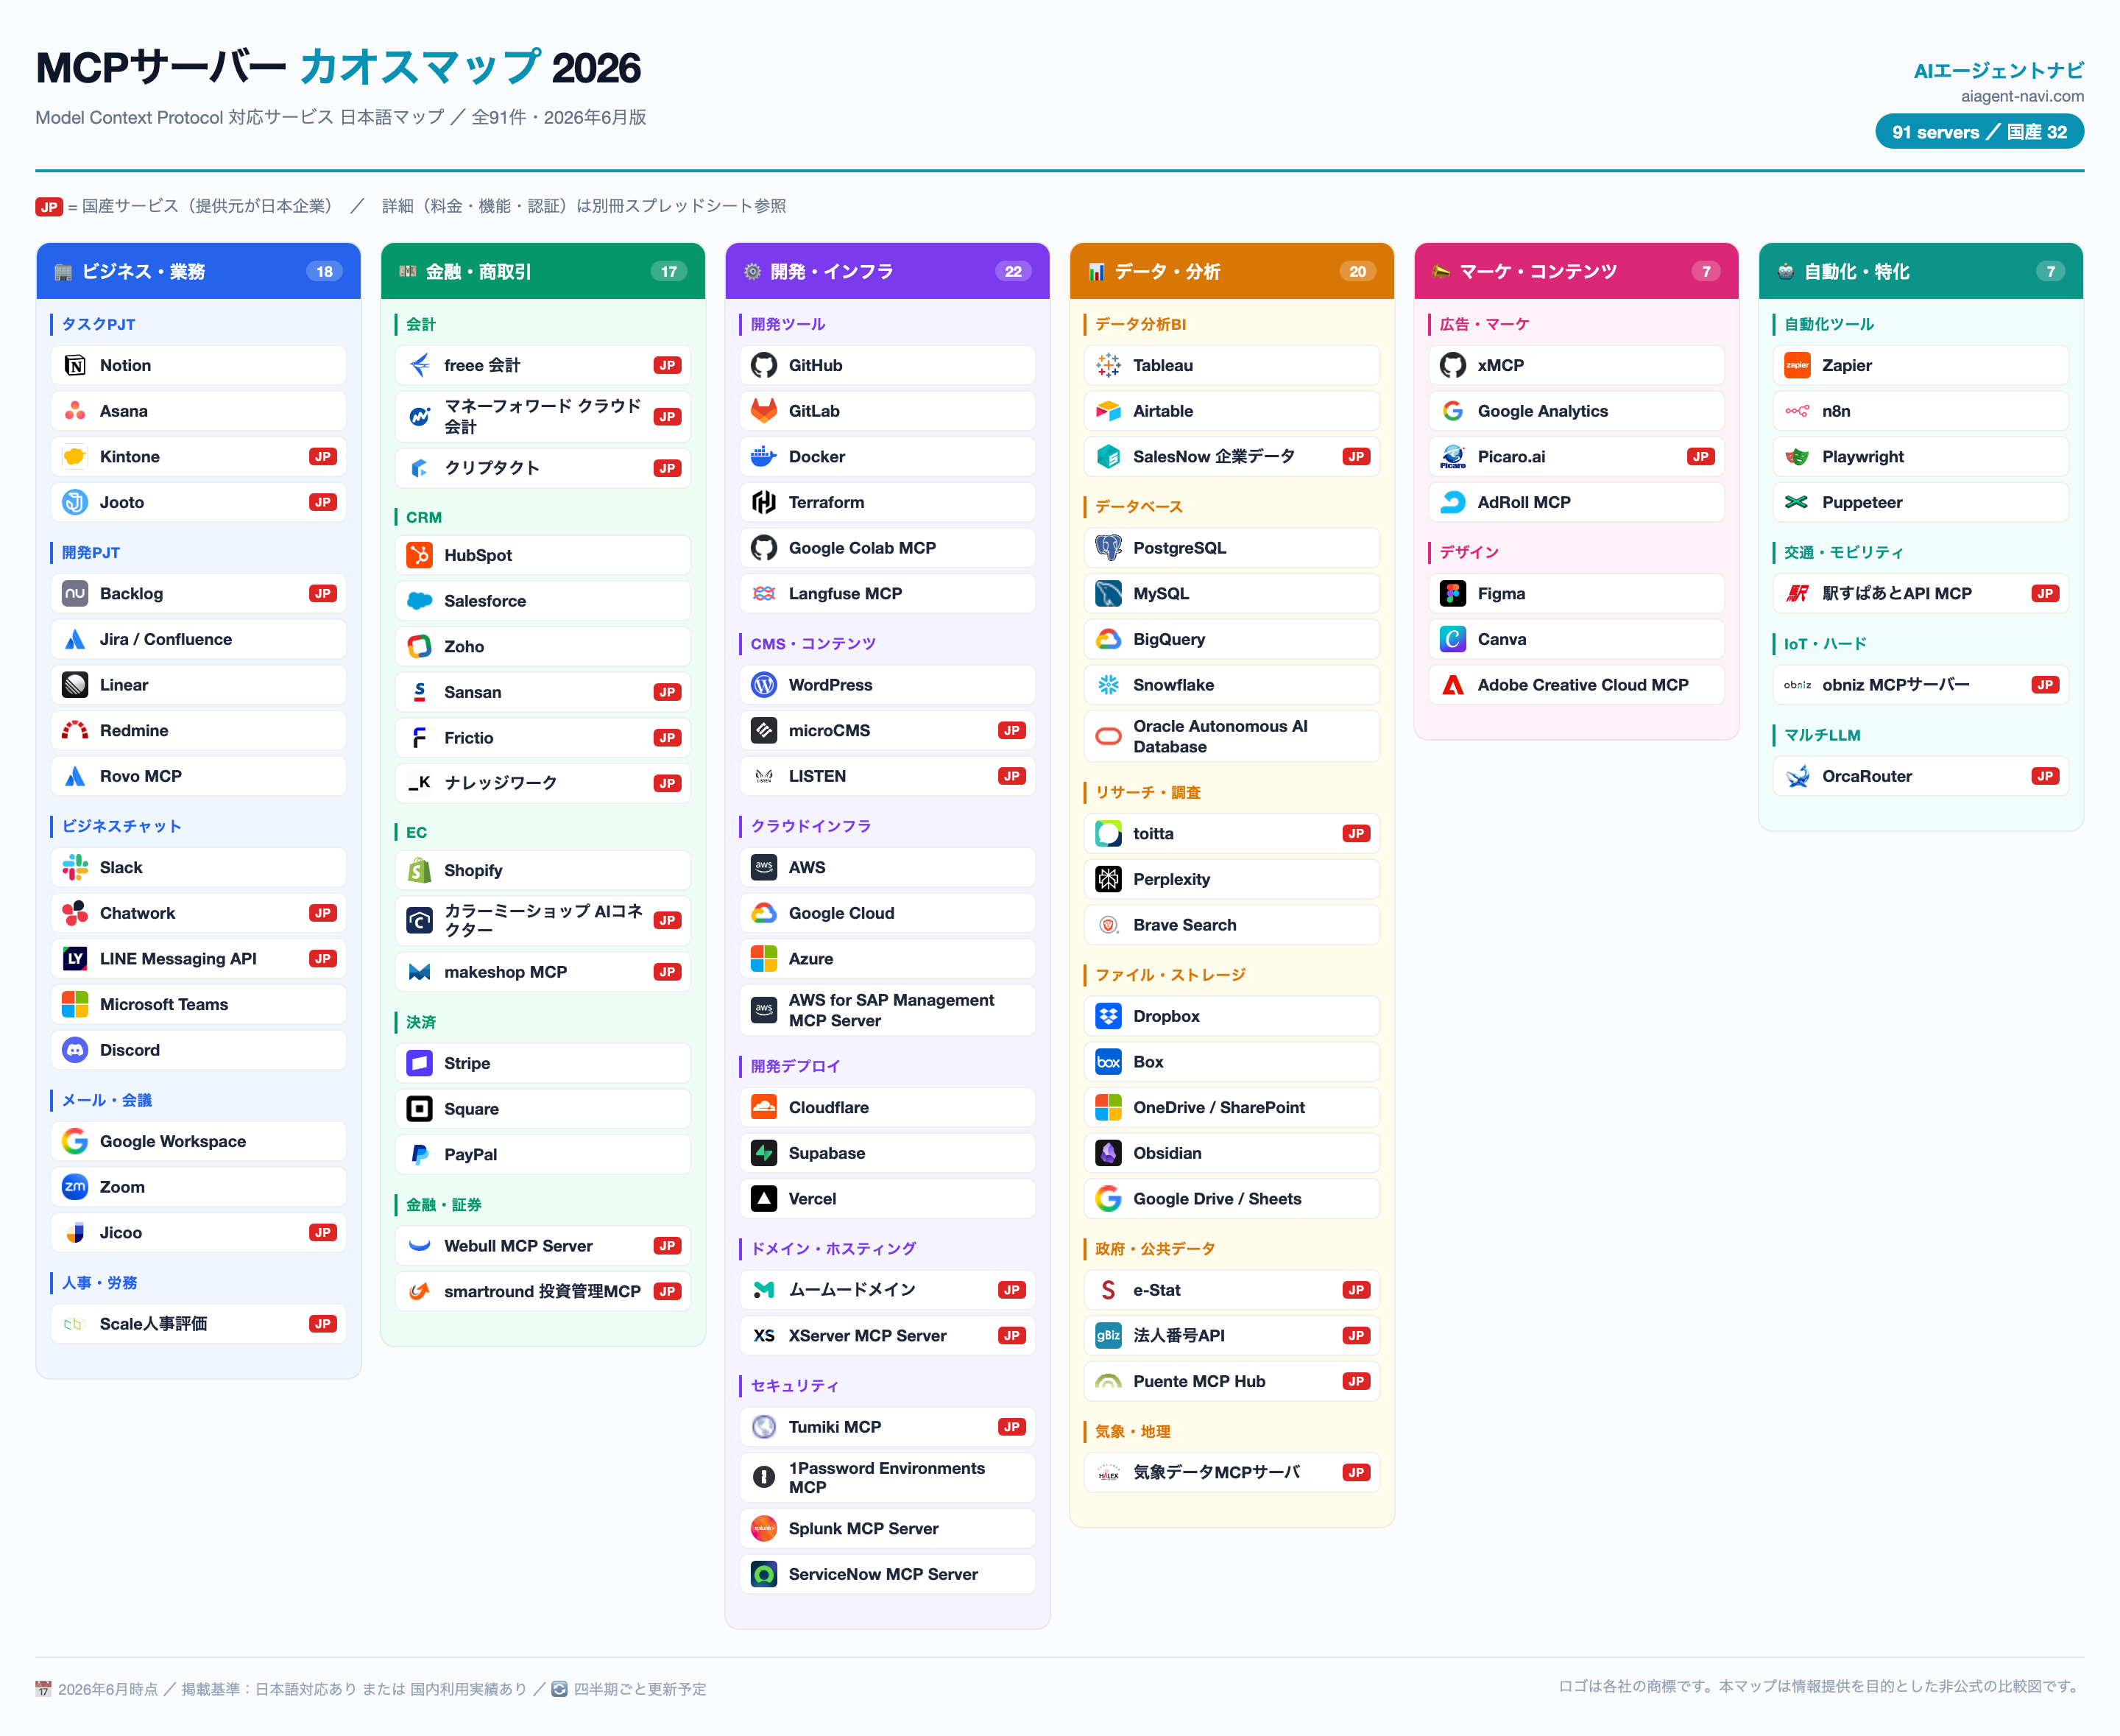Viewport: 2120px width, 1736px height.
Task: Open the 金融・商取引 category header
Action: (543, 271)
